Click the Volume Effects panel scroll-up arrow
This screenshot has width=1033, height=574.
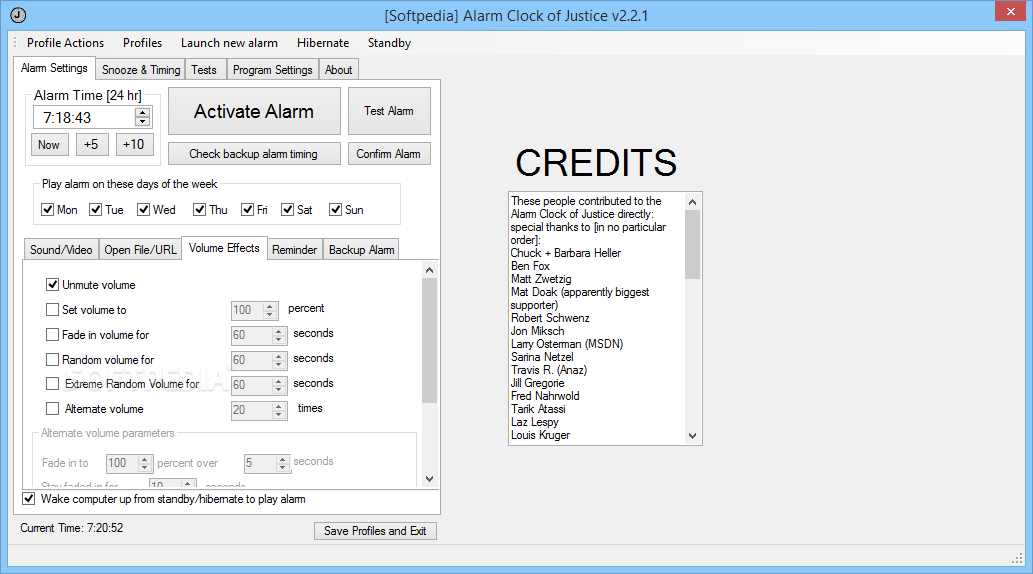point(430,270)
